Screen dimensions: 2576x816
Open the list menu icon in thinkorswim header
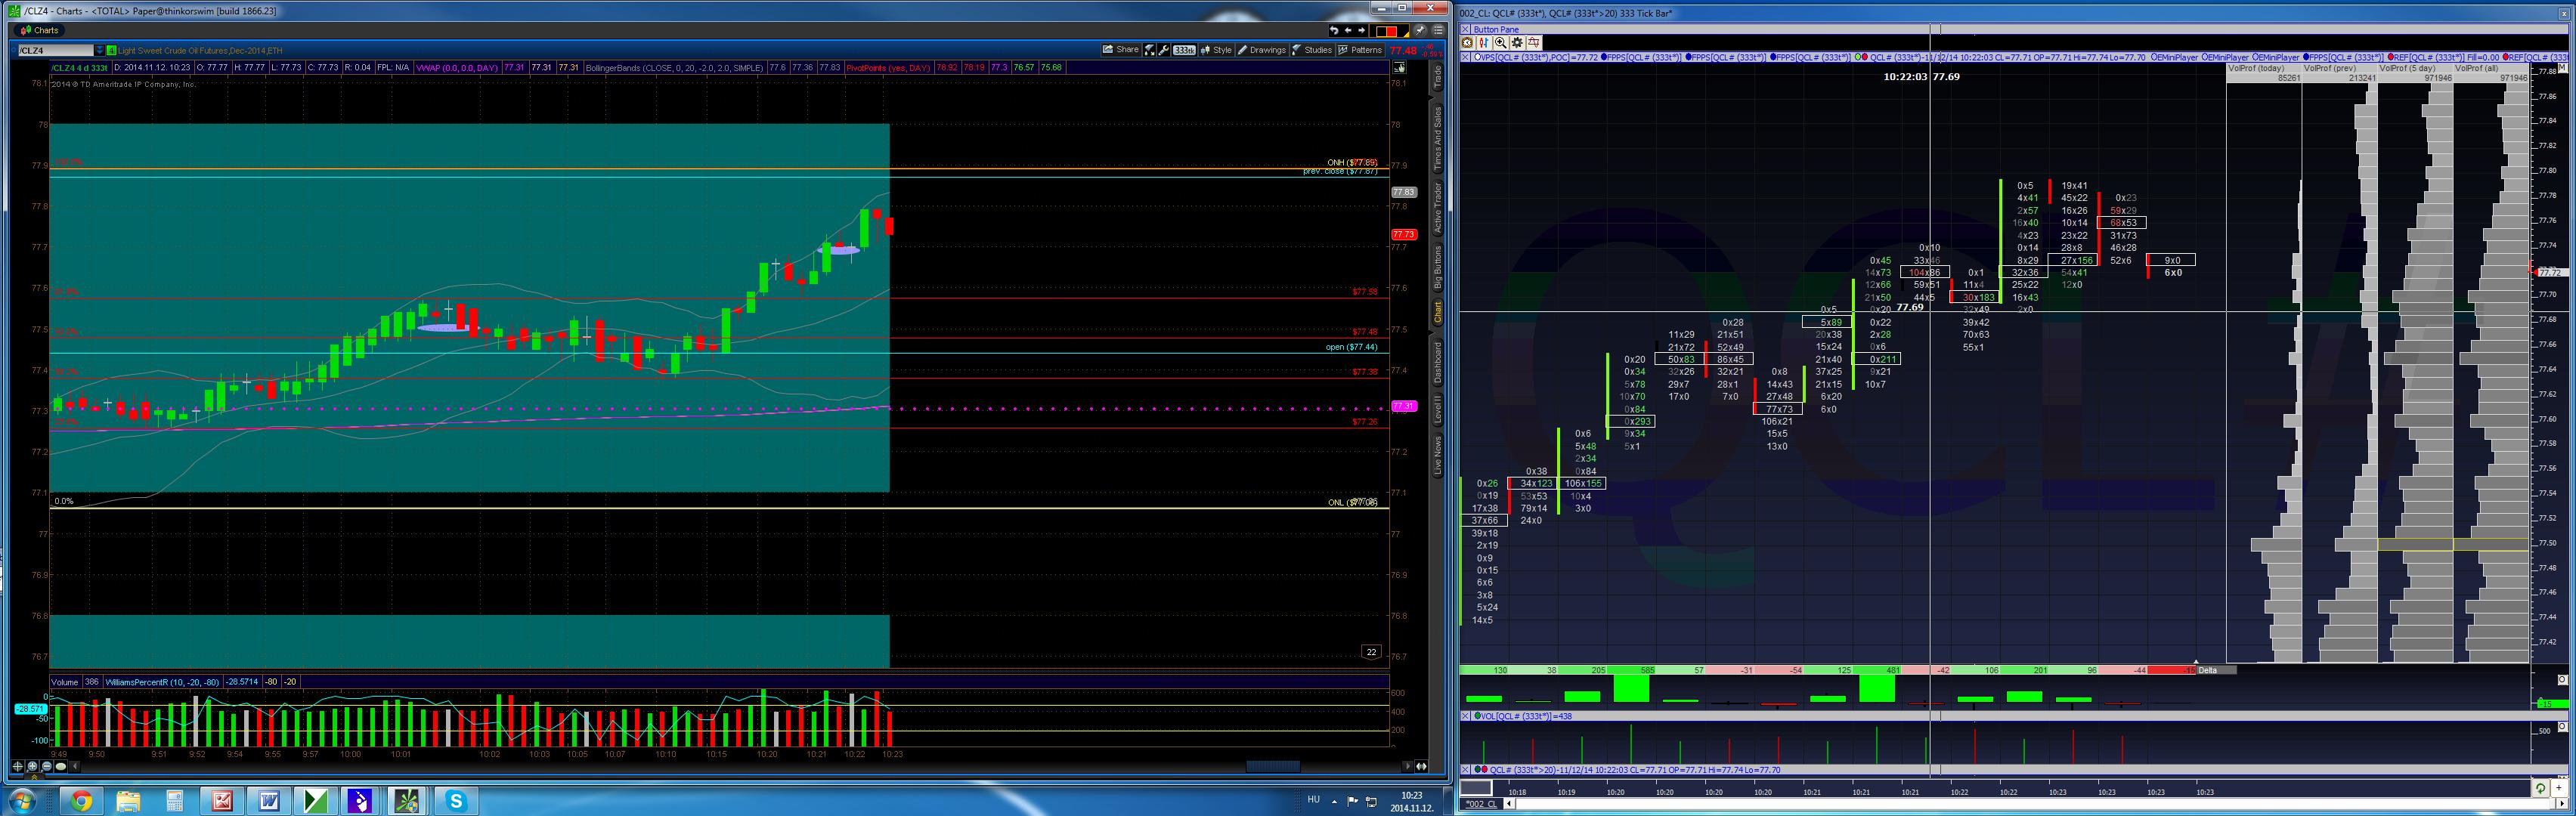1438,30
